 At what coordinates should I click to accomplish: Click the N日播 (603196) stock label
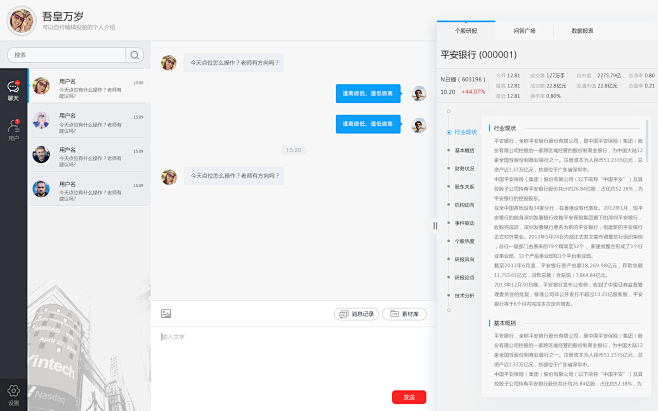pos(463,79)
